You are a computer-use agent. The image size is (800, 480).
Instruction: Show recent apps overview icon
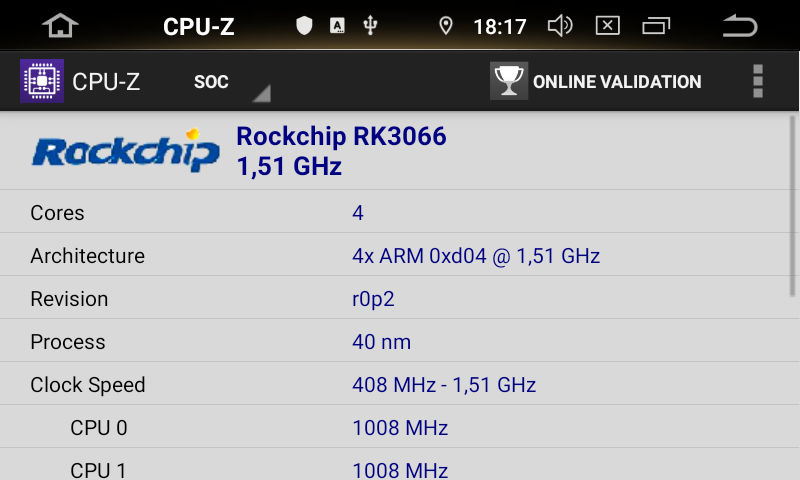coord(656,26)
